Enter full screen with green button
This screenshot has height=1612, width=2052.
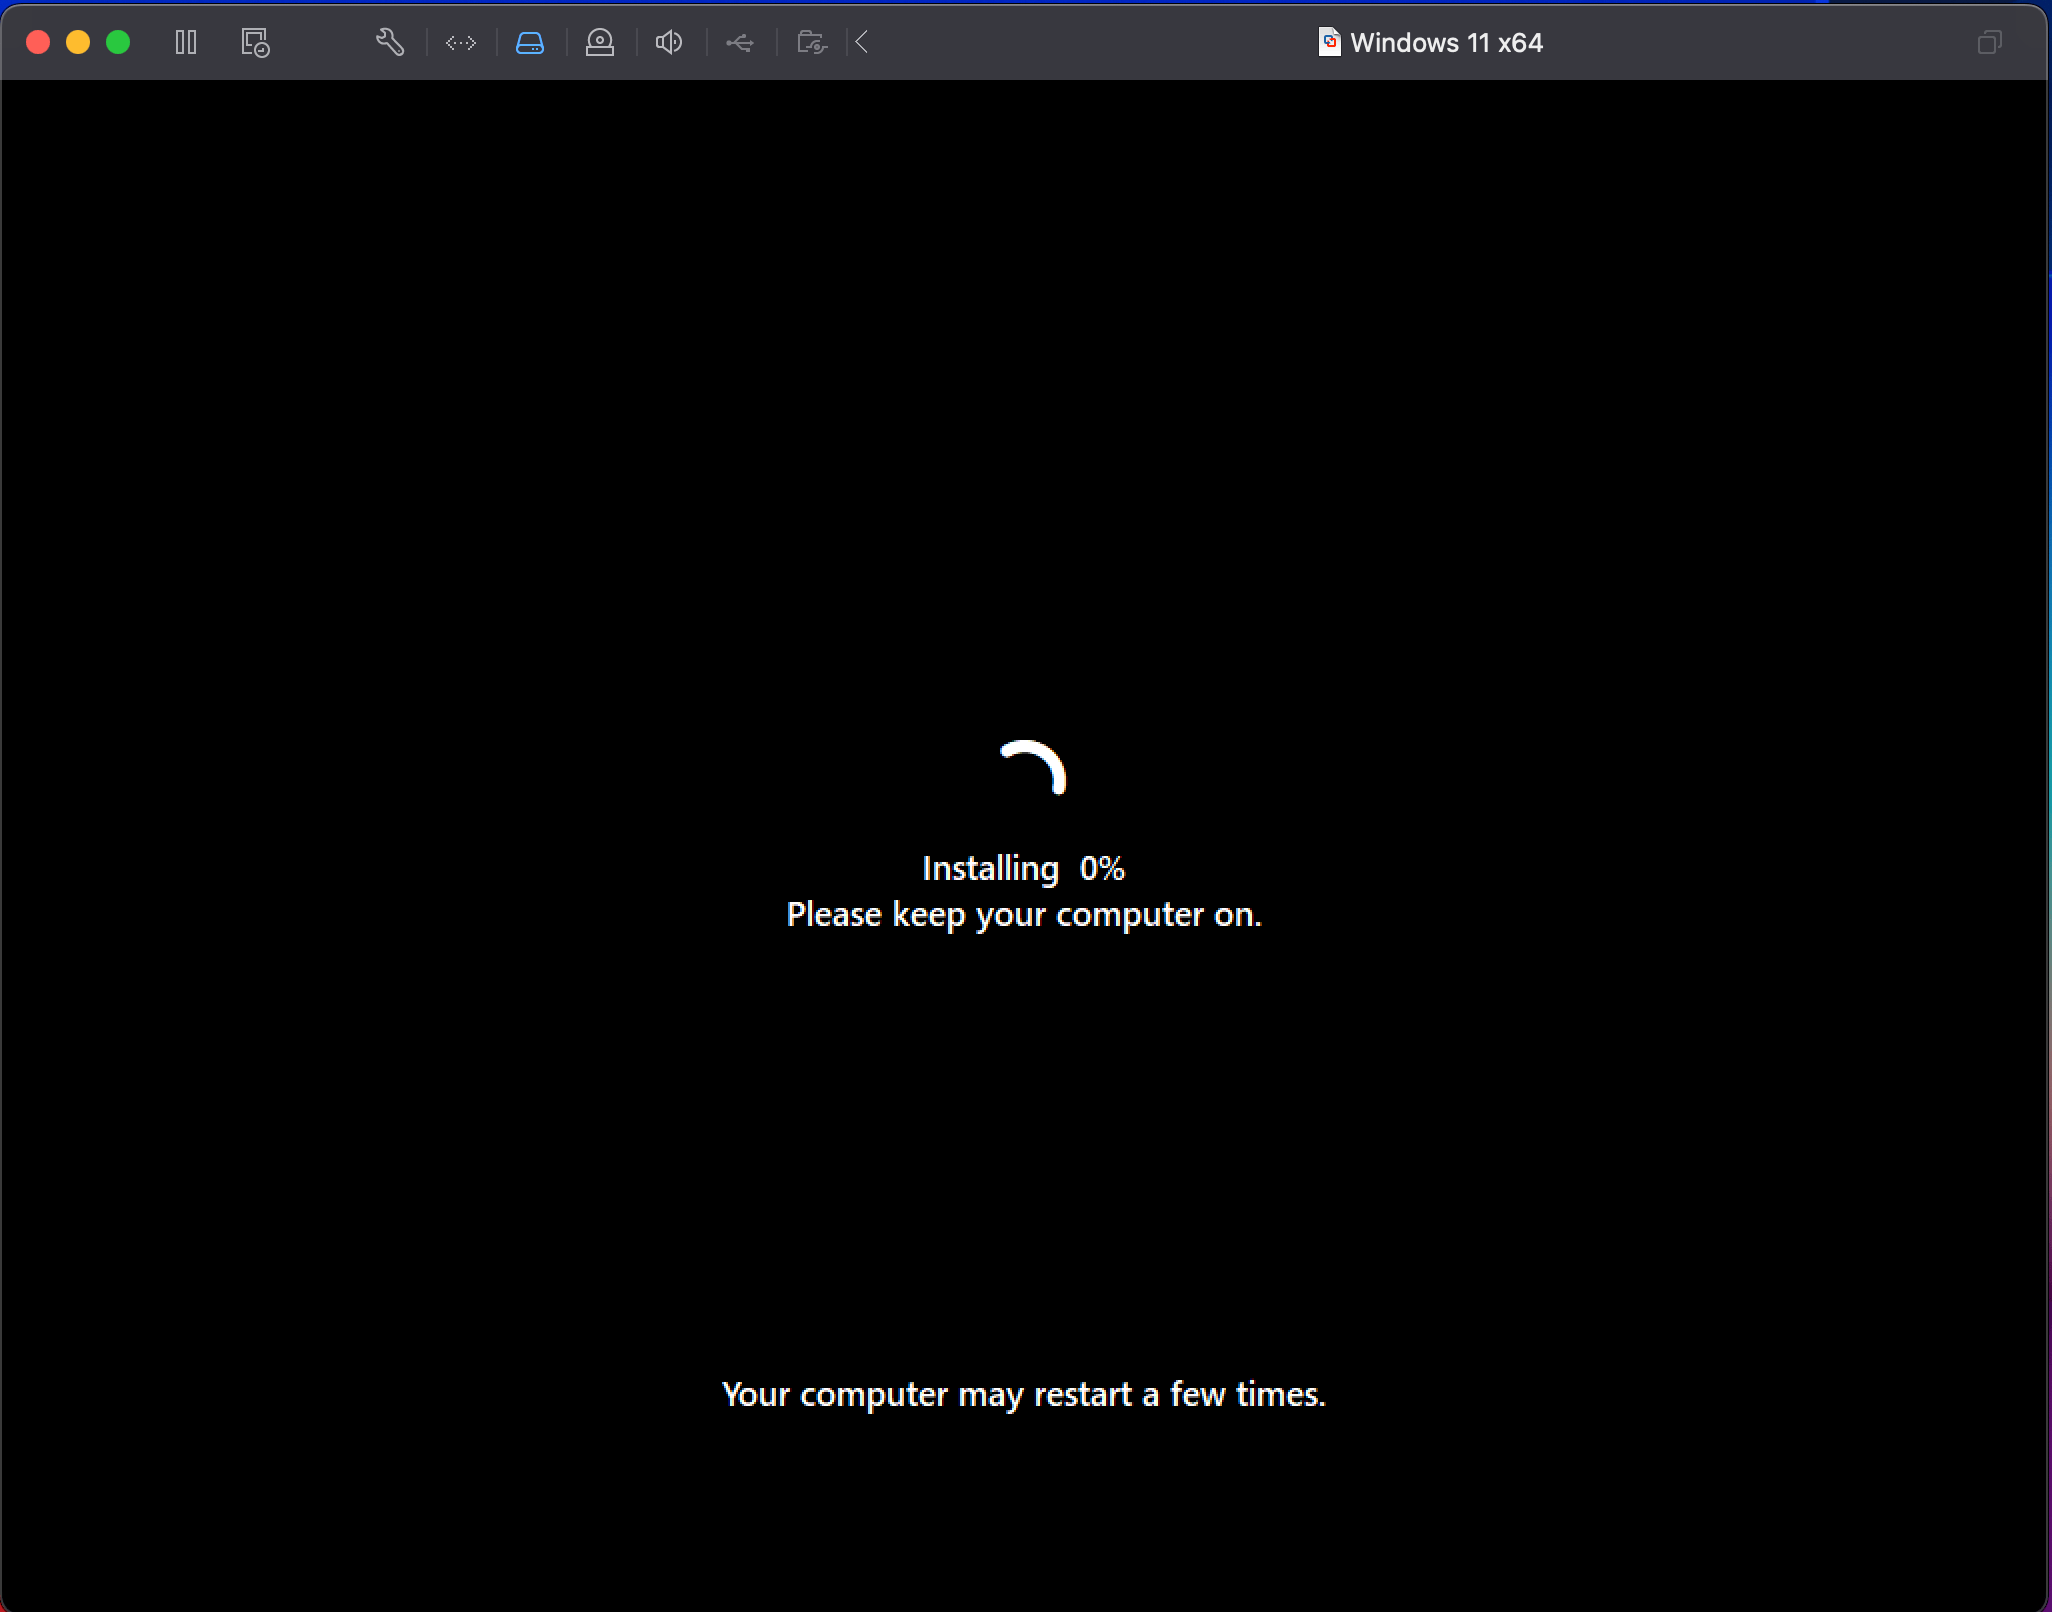[x=118, y=42]
